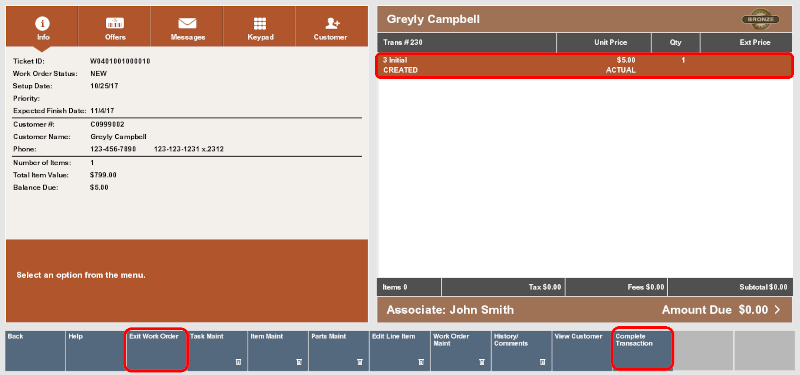
Task: Open Help from the bottom menu
Action: pyautogui.click(x=95, y=351)
